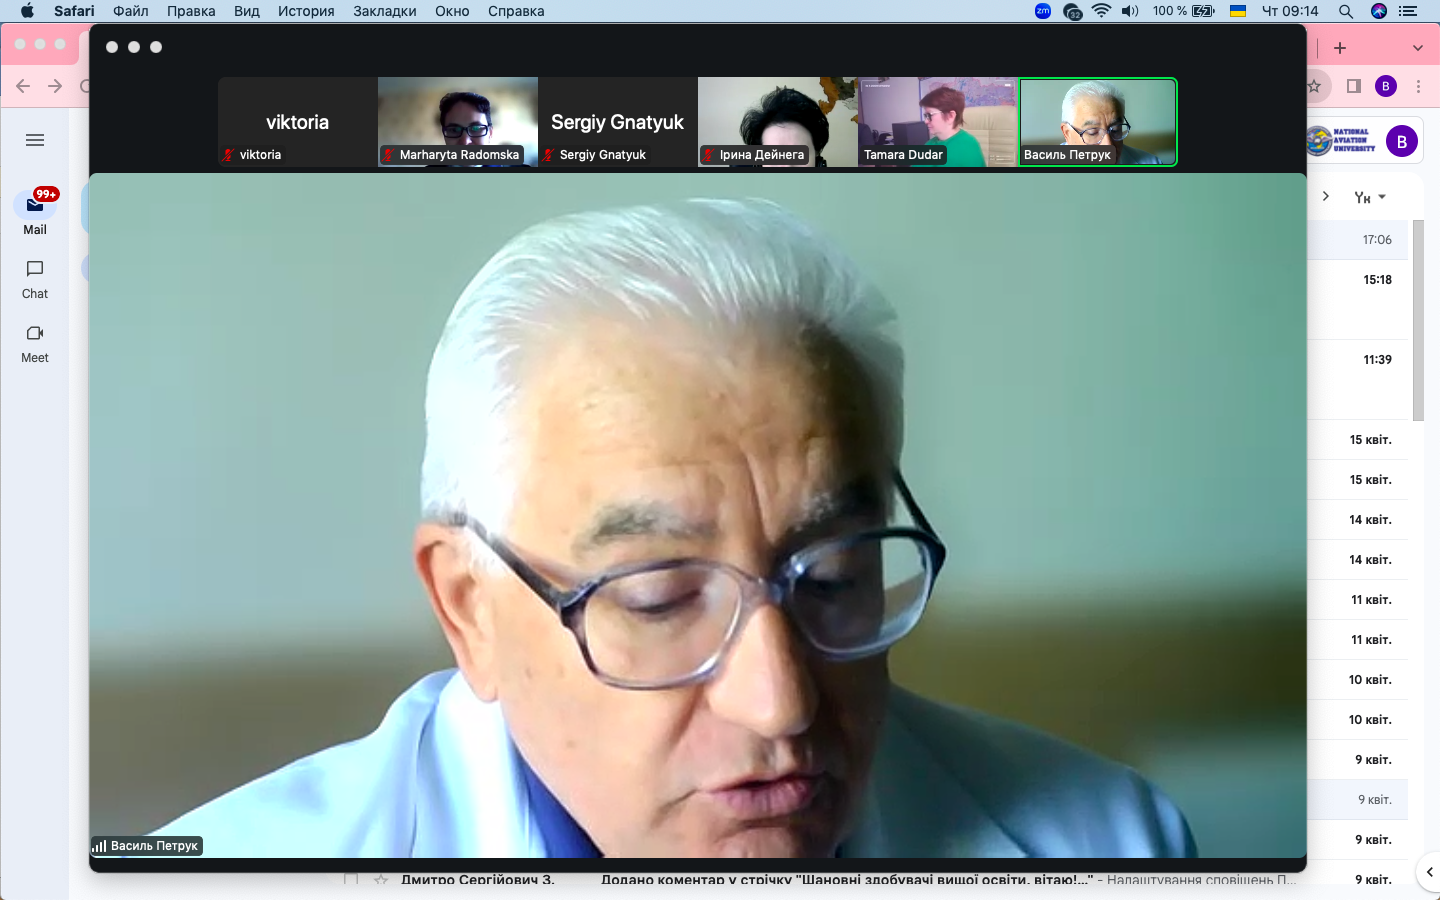This screenshot has height=900, width=1440.
Task: Click the clock showing Чт 09:14
Action: 1290,11
